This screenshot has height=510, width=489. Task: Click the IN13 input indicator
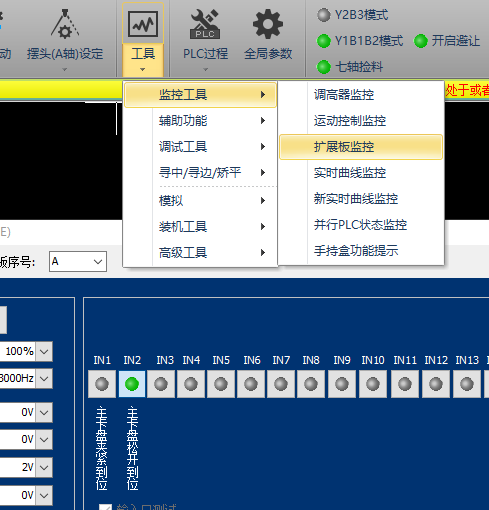point(467,384)
